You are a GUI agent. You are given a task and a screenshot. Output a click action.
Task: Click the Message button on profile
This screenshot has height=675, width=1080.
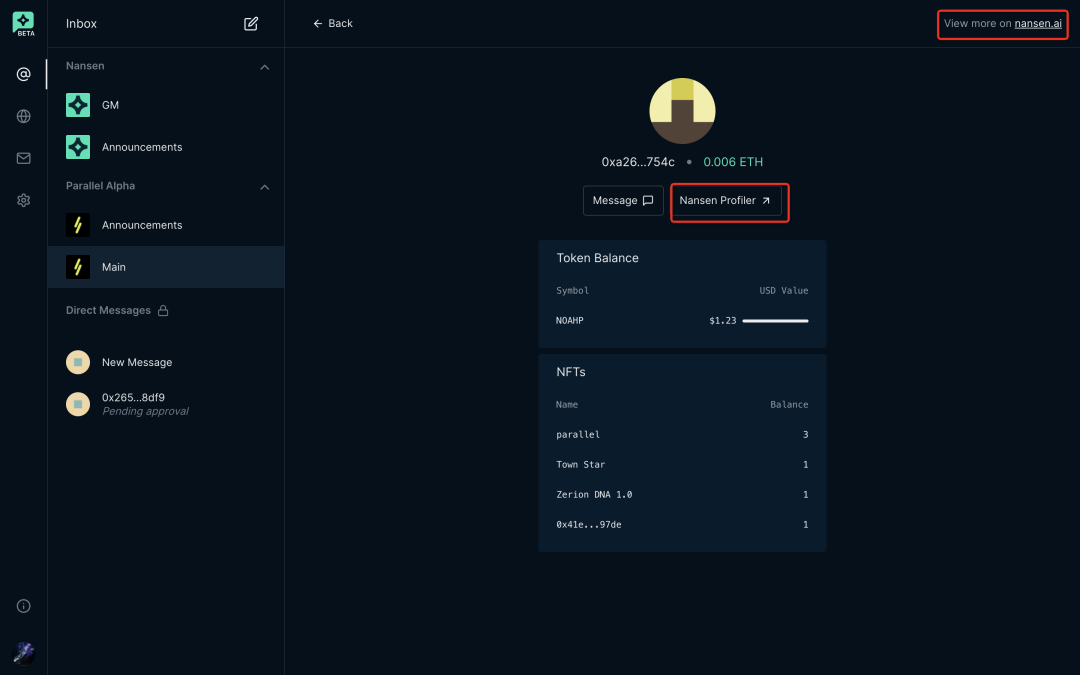(x=623, y=200)
